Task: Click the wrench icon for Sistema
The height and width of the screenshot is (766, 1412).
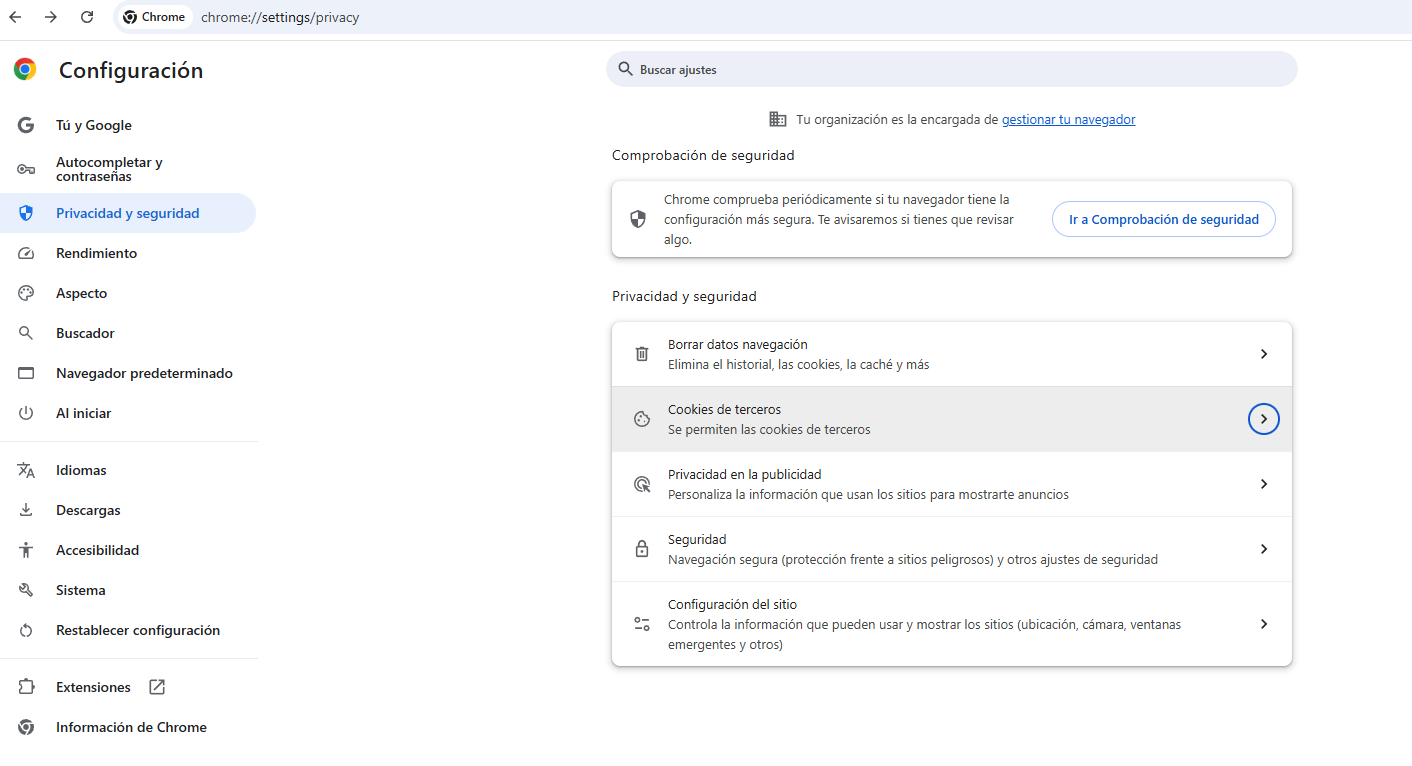Action: tap(26, 590)
